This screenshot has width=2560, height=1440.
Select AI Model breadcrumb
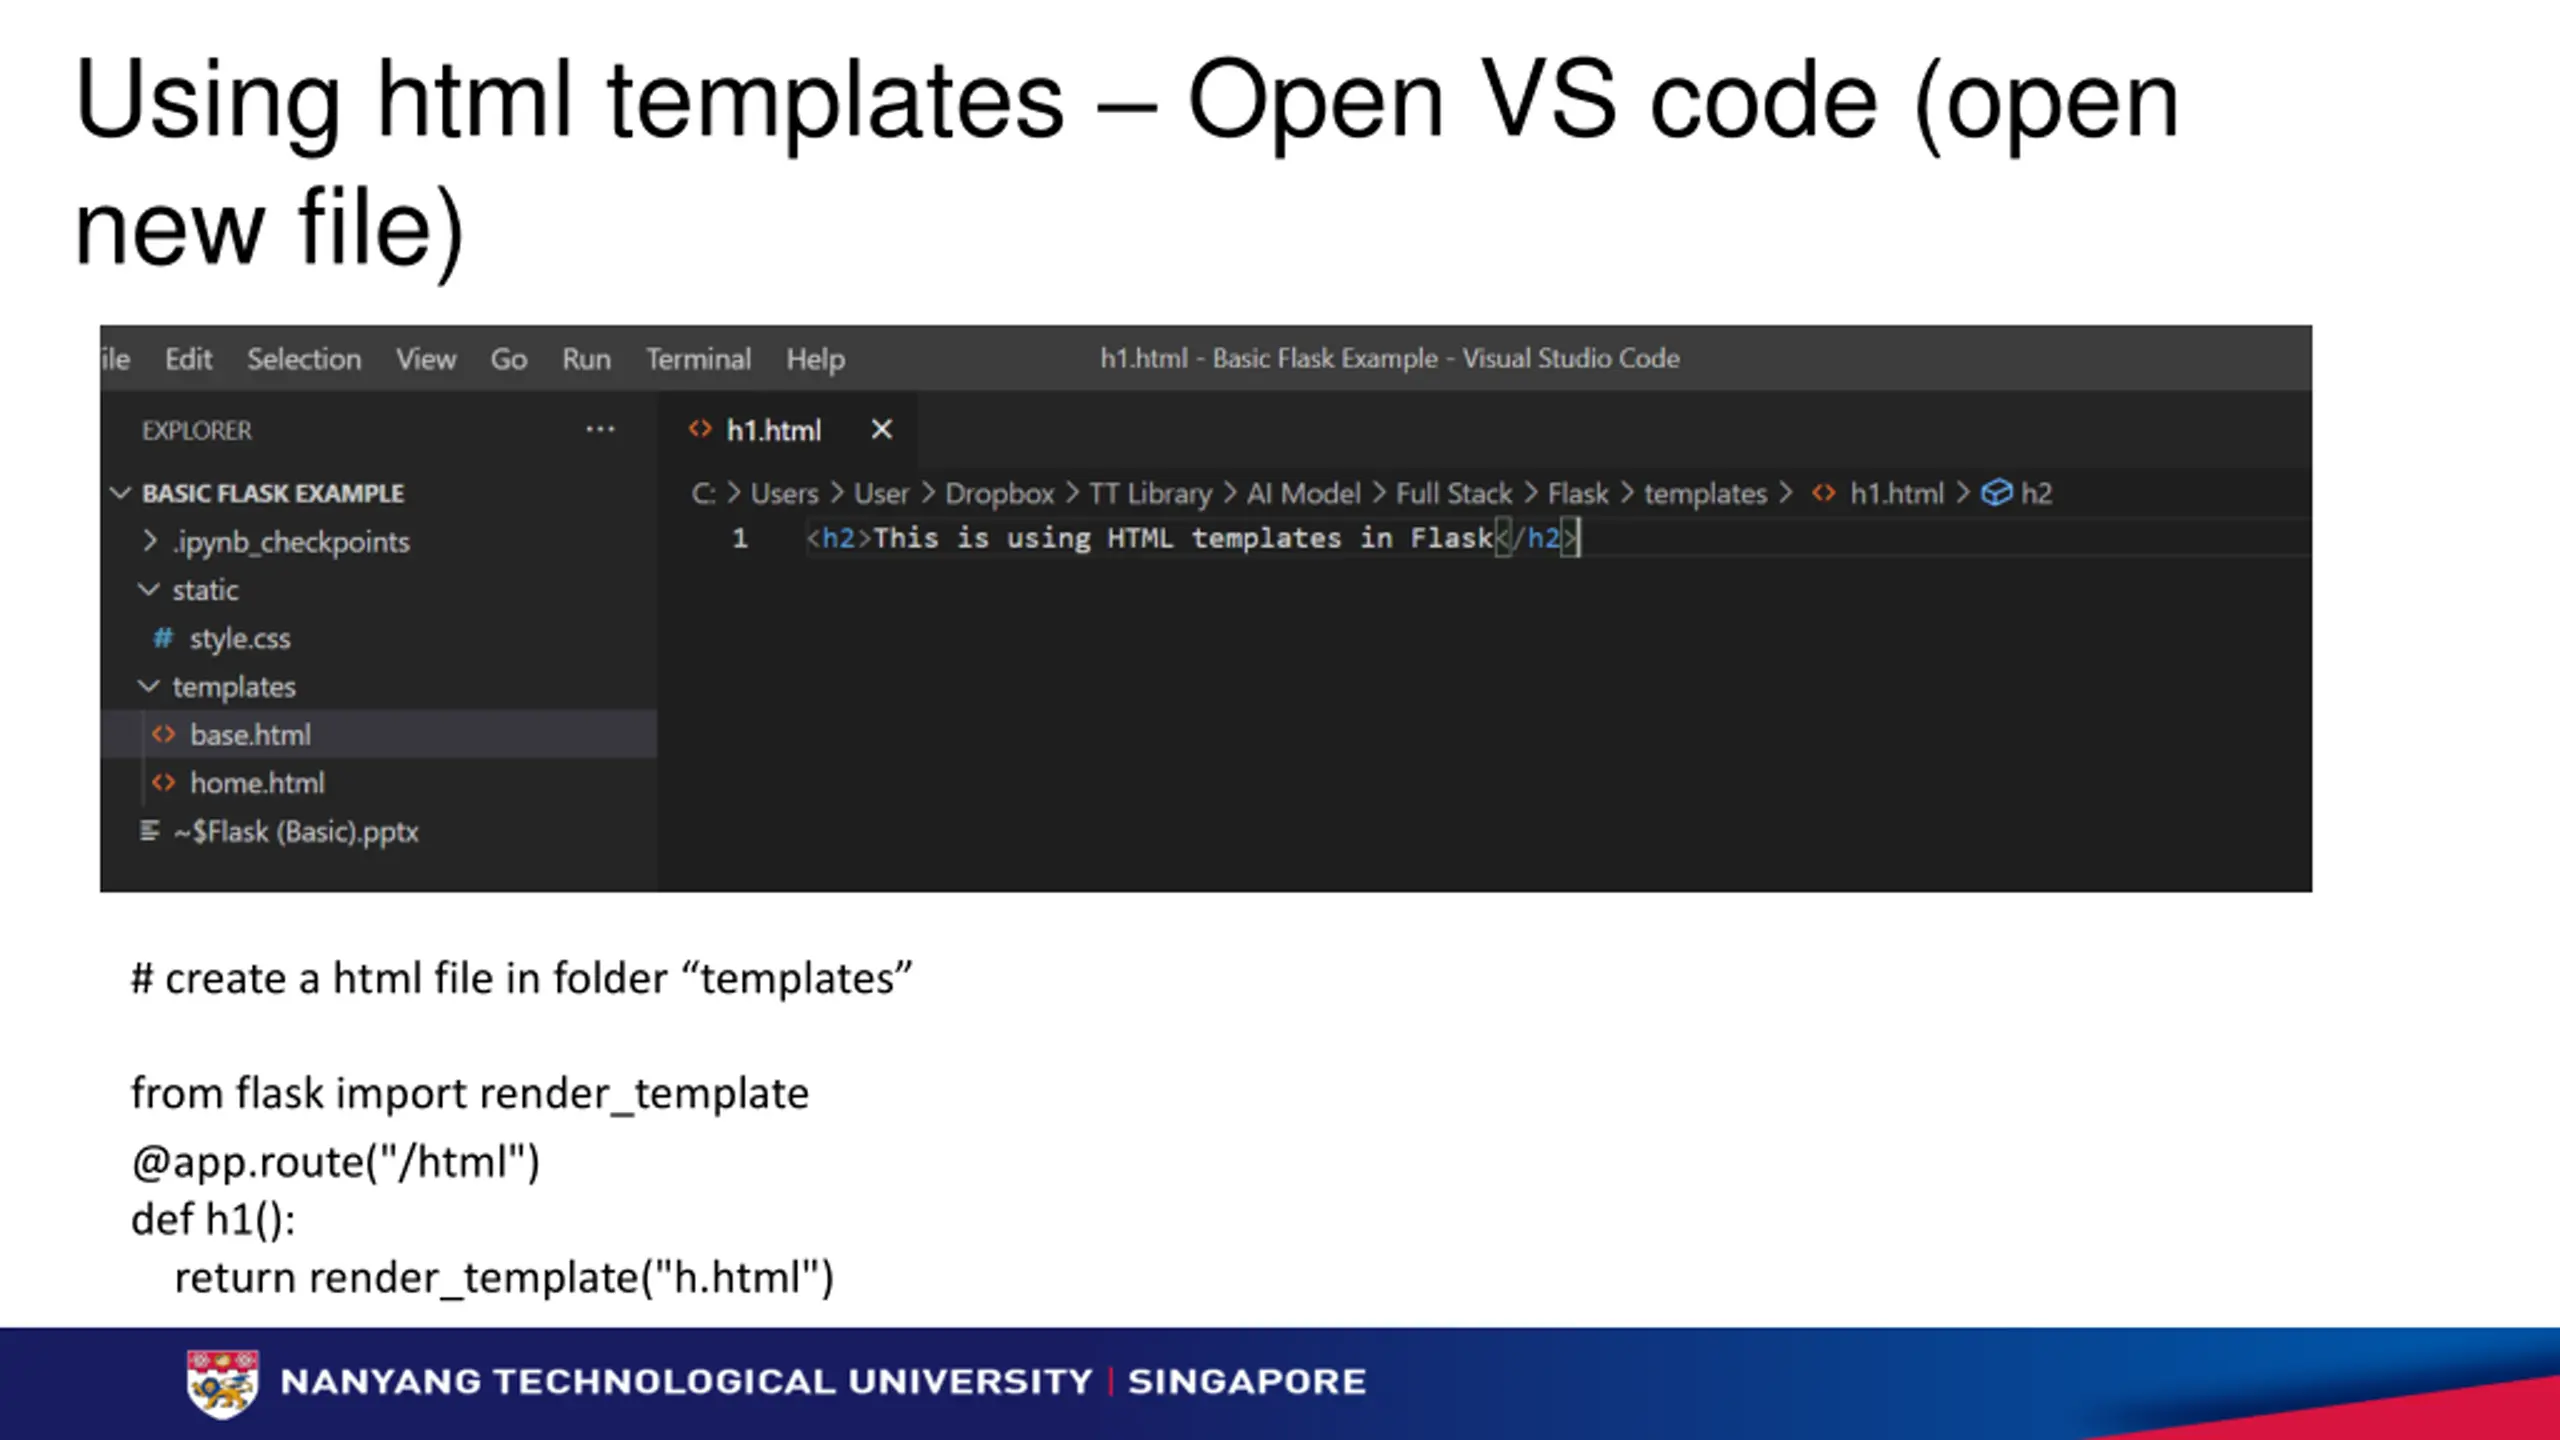coord(1303,493)
